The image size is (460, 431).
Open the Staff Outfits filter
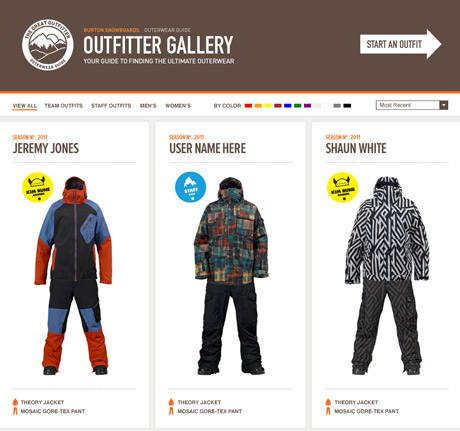coord(111,106)
